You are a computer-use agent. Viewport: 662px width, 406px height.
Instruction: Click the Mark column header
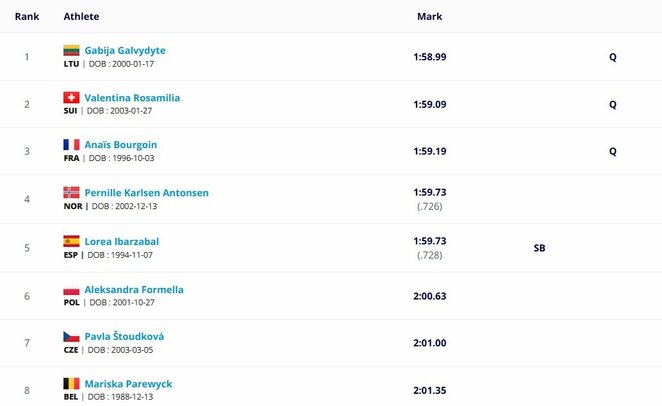coord(429,16)
